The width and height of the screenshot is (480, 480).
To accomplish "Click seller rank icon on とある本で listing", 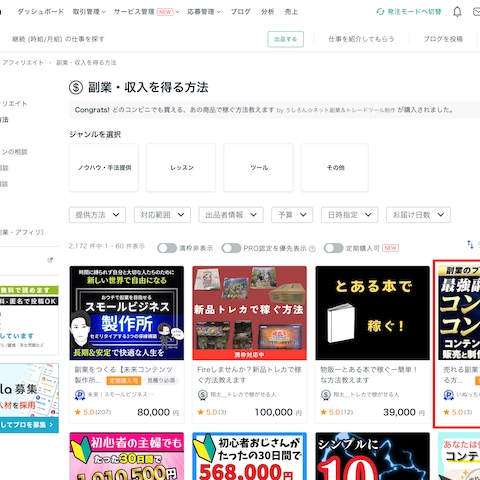I will [325, 395].
